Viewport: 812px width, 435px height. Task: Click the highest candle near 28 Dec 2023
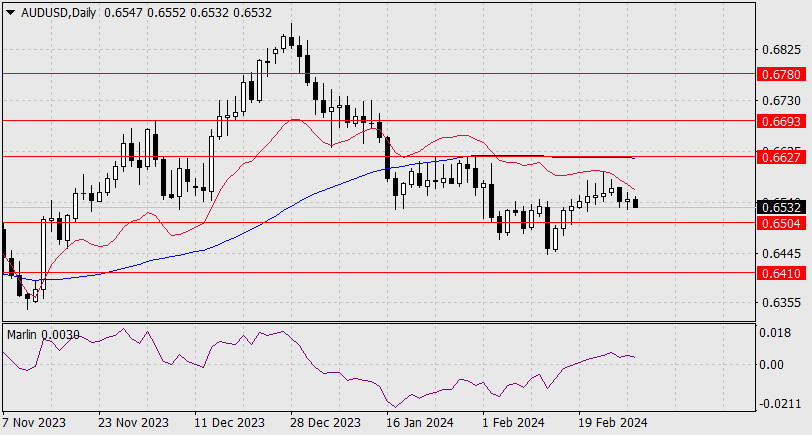[x=291, y=41]
